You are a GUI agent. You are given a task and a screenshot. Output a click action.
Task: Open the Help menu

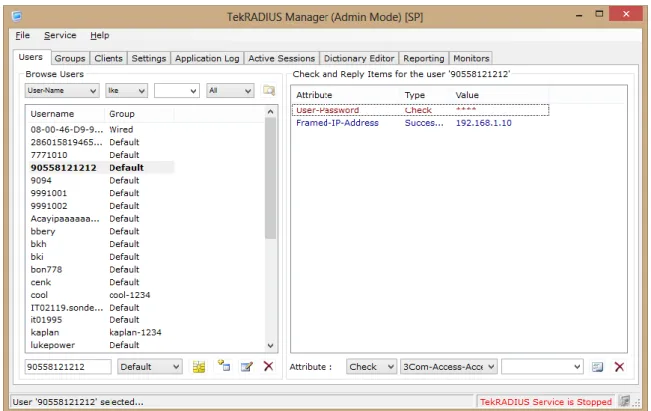[100, 35]
